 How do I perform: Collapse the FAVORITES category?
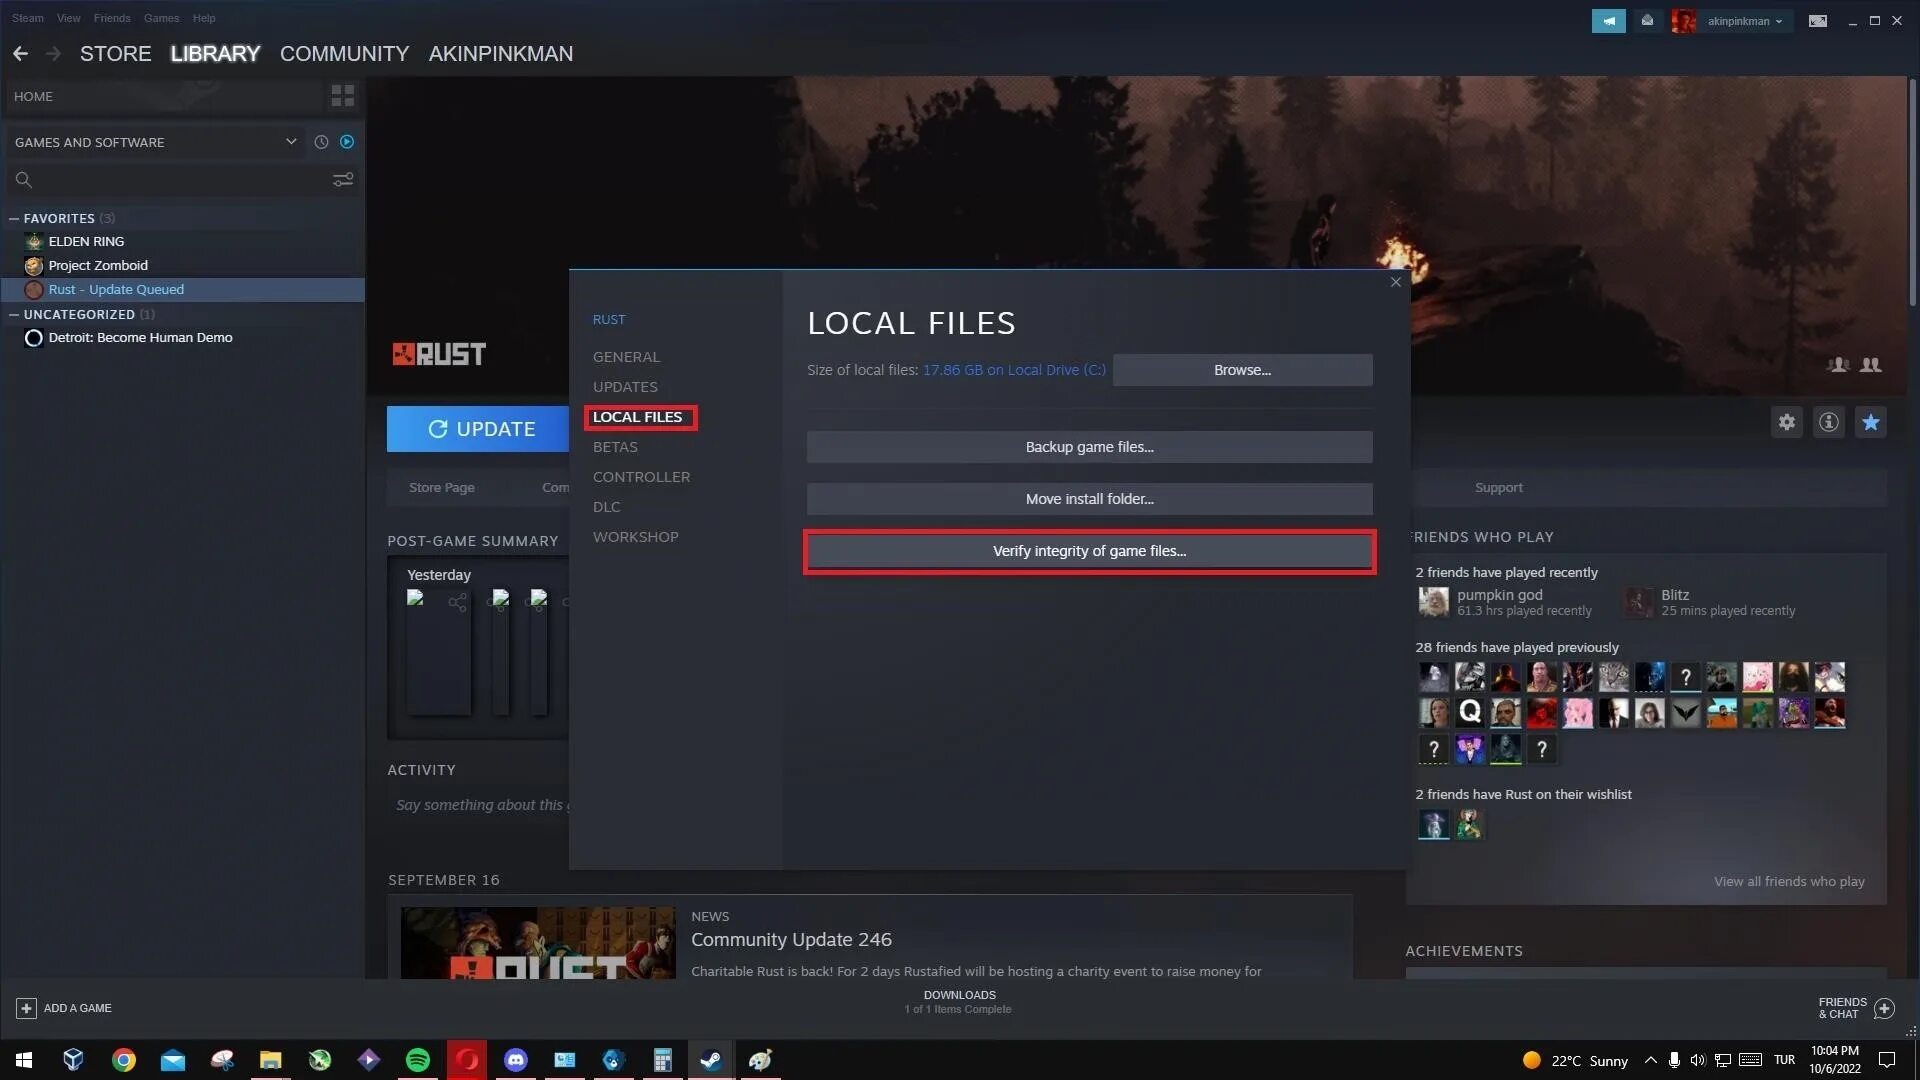click(14, 219)
